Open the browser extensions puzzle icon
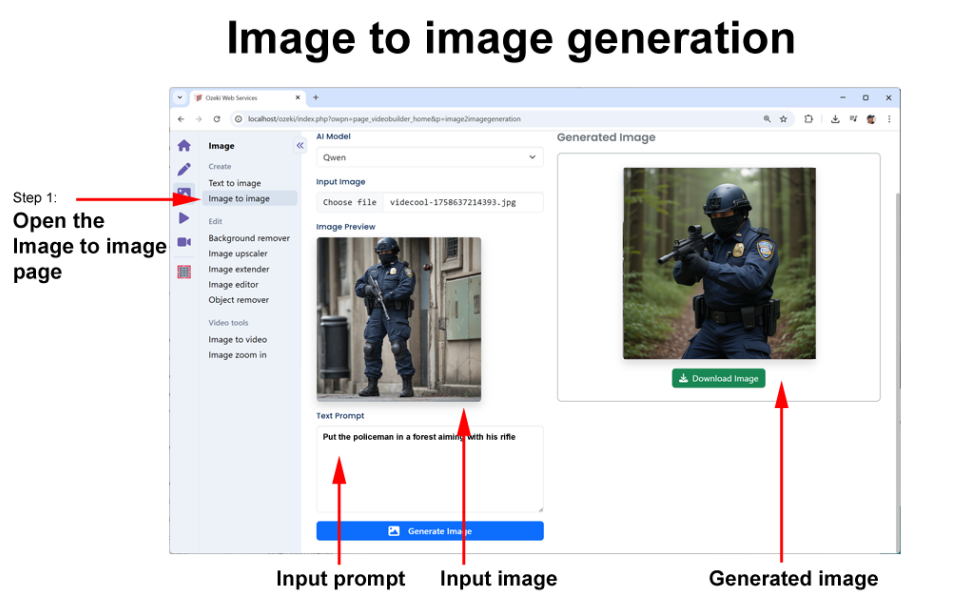971x614 pixels. point(808,119)
